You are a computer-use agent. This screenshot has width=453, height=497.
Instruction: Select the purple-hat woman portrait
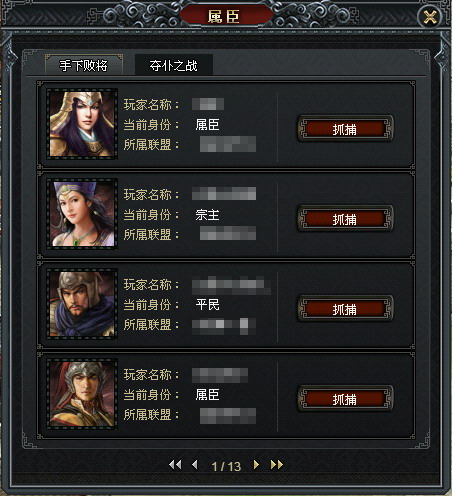click(x=82, y=214)
